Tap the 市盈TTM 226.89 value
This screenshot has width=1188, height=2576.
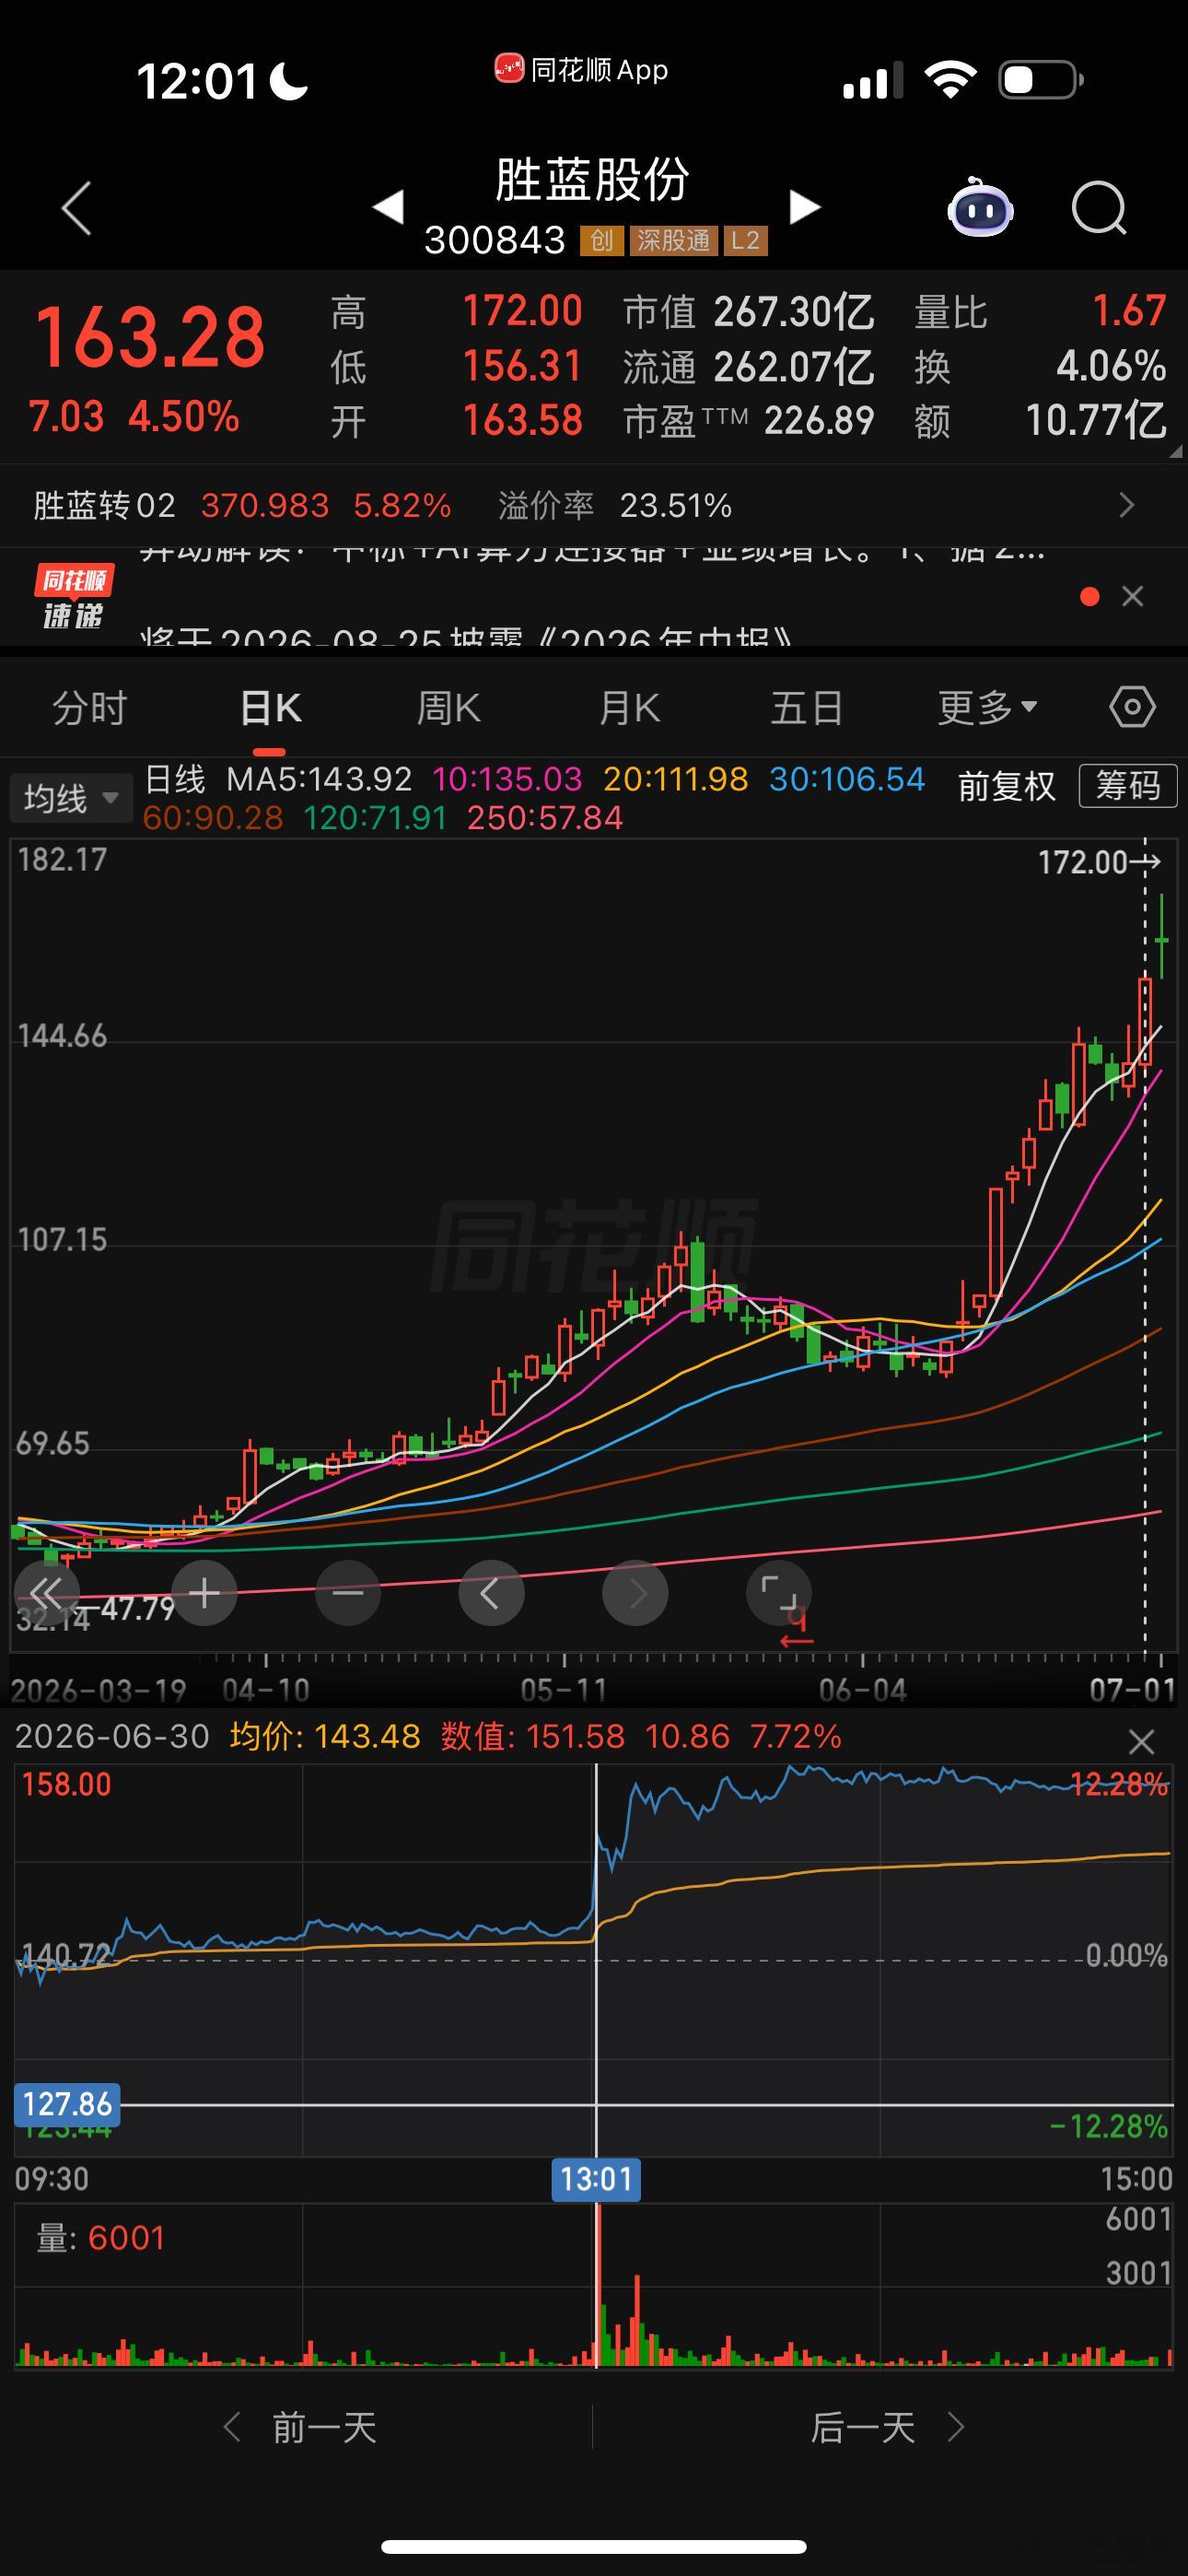click(749, 421)
